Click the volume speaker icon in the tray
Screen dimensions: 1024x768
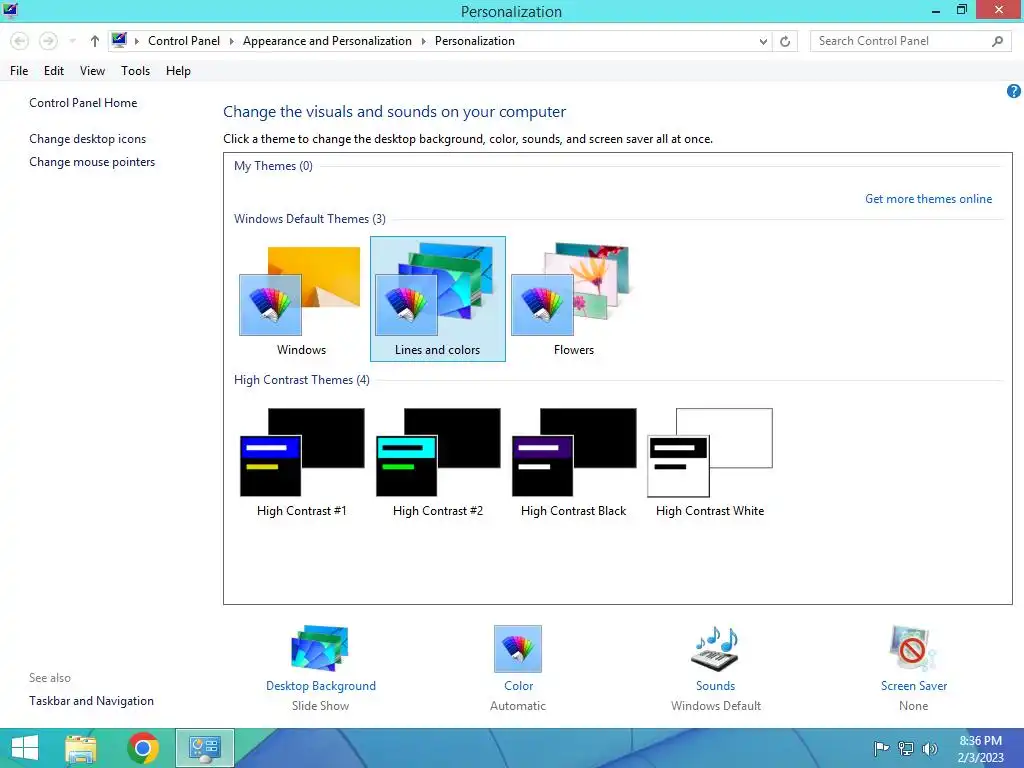pos(929,748)
